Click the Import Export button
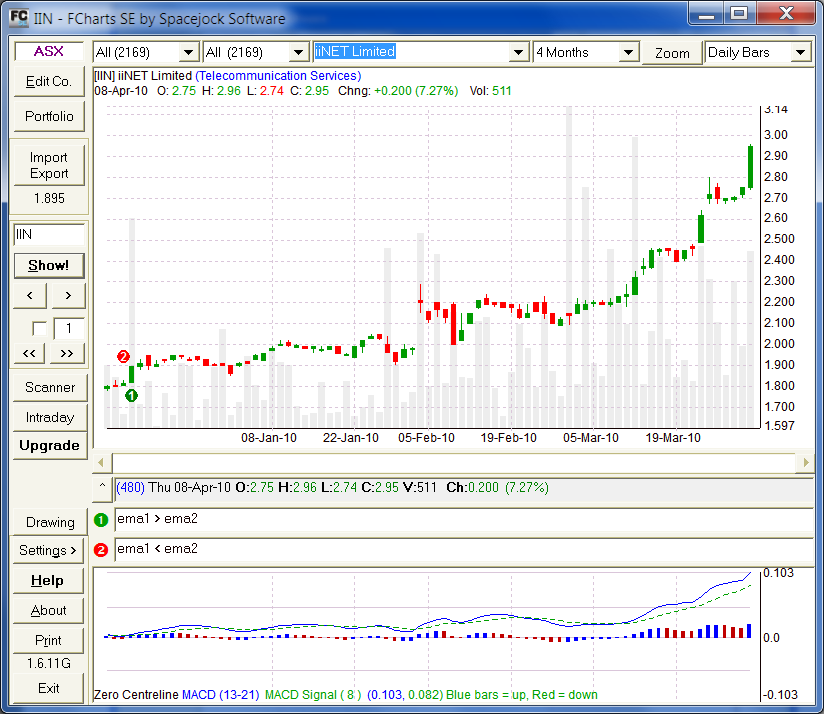This screenshot has height=714, width=824. (x=49, y=165)
